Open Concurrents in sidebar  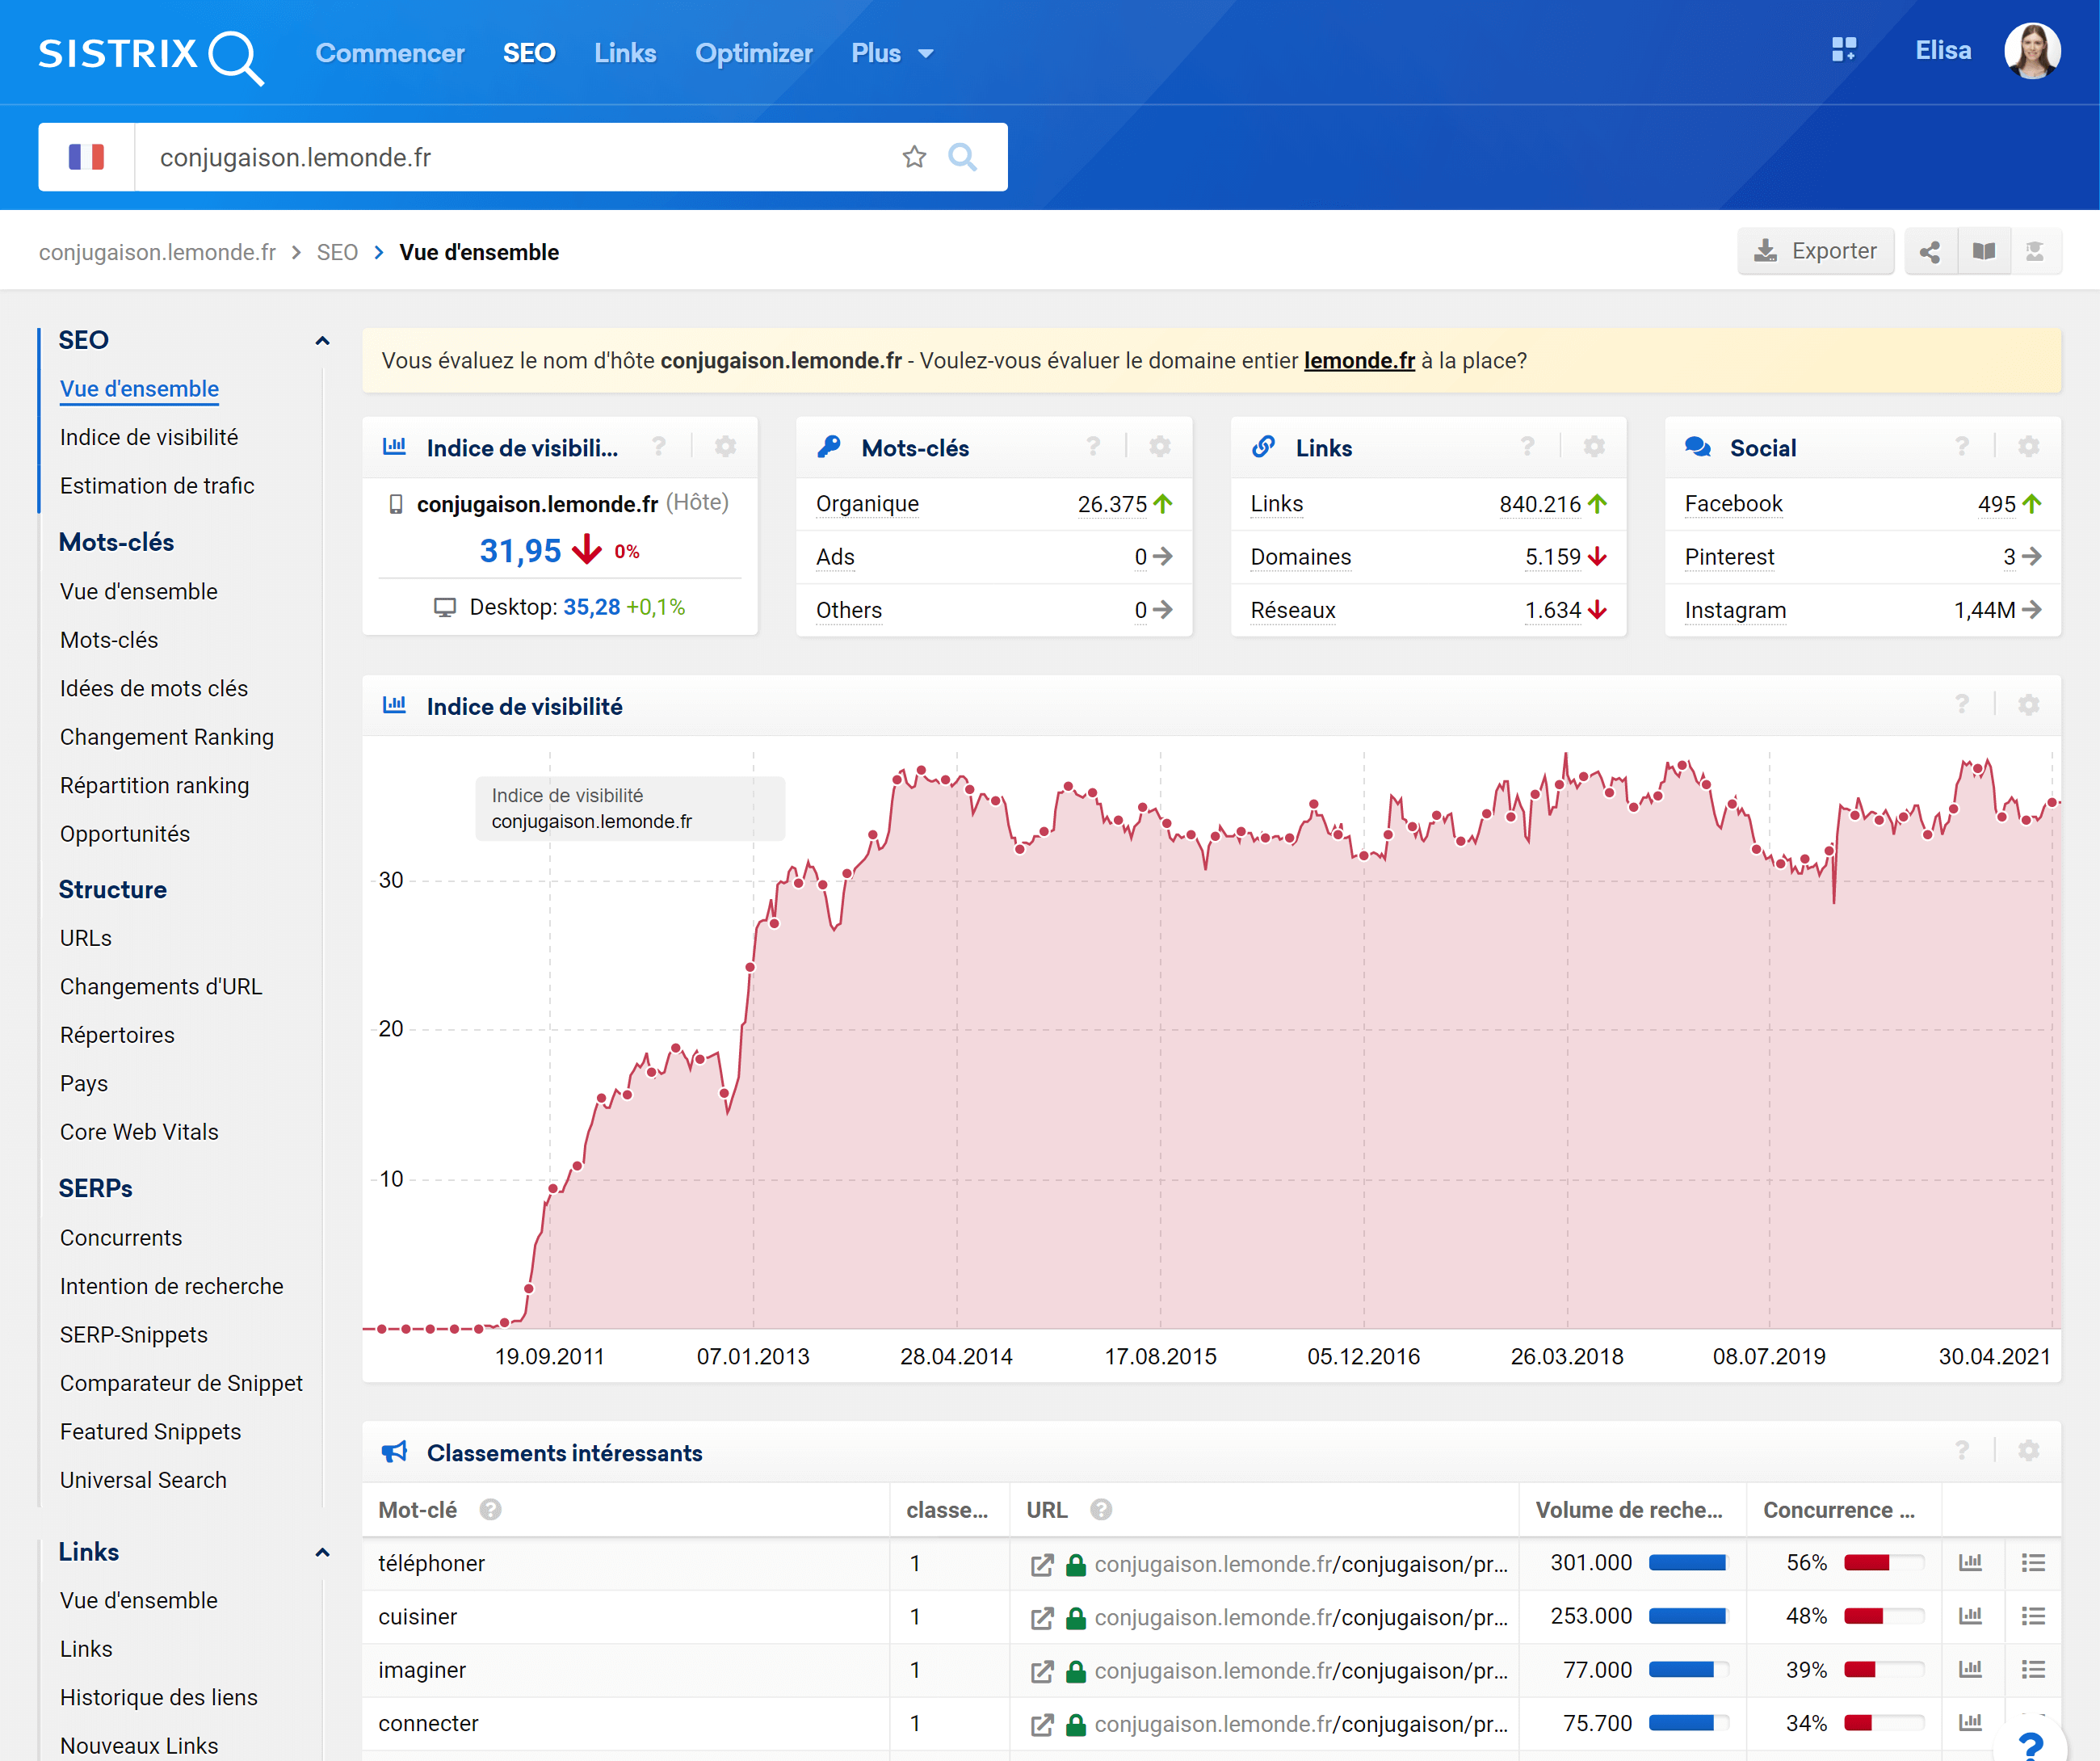121,1238
